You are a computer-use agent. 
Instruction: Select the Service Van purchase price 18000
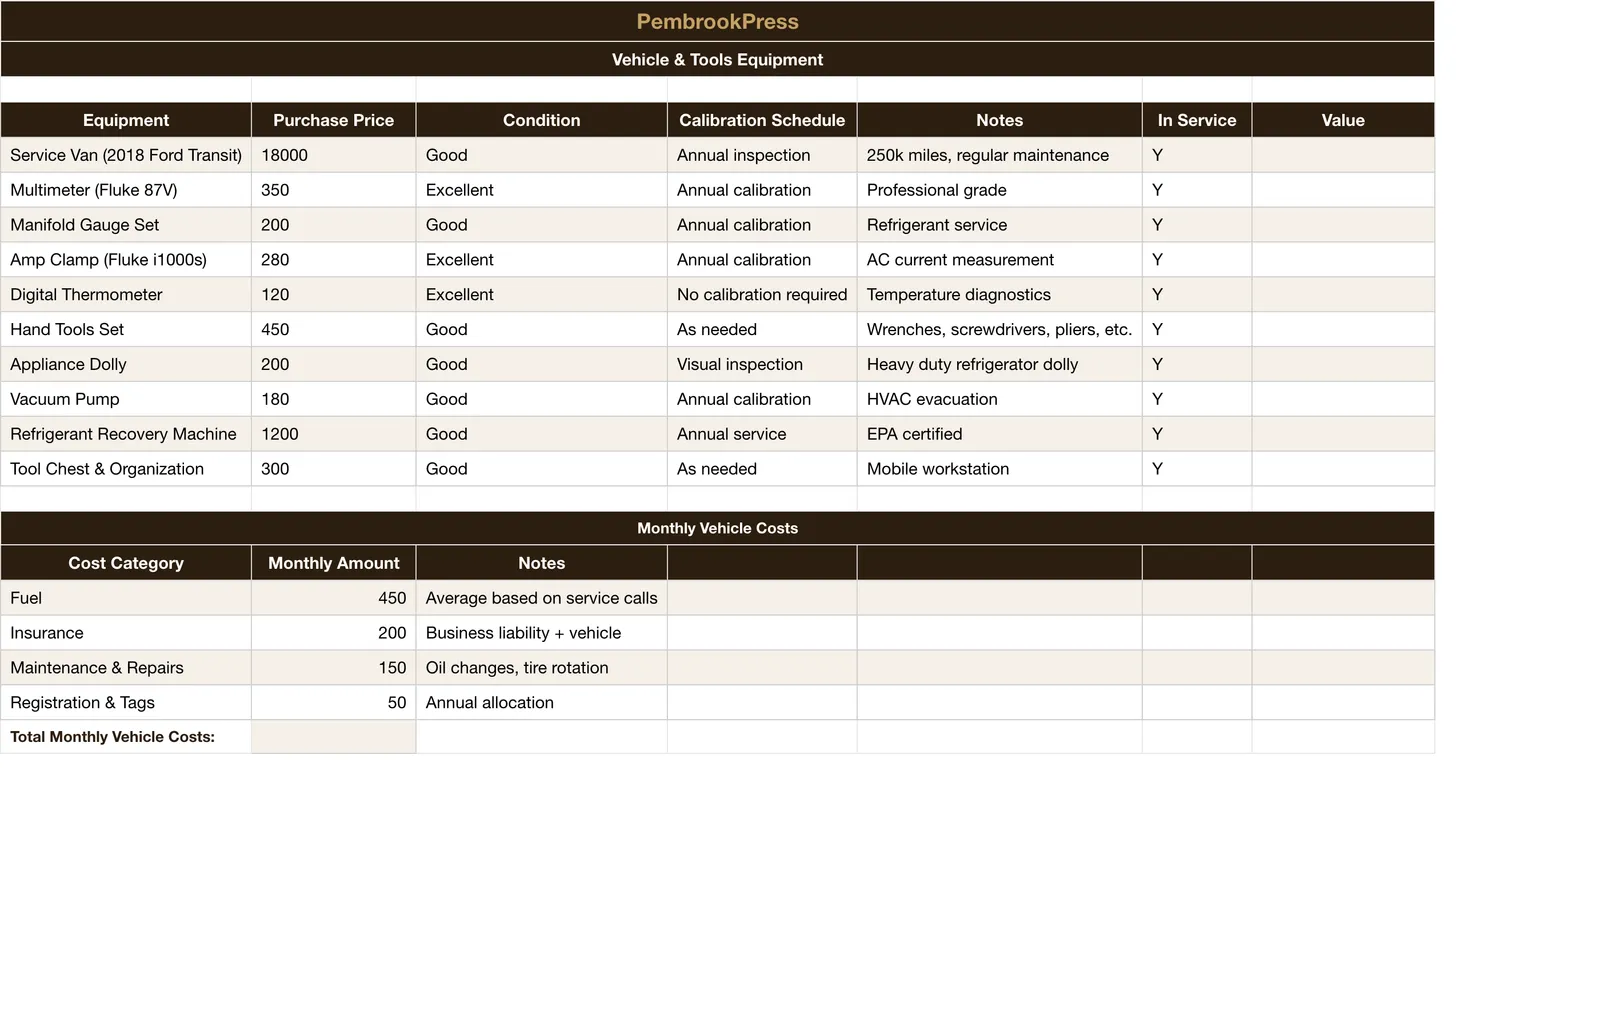point(333,155)
